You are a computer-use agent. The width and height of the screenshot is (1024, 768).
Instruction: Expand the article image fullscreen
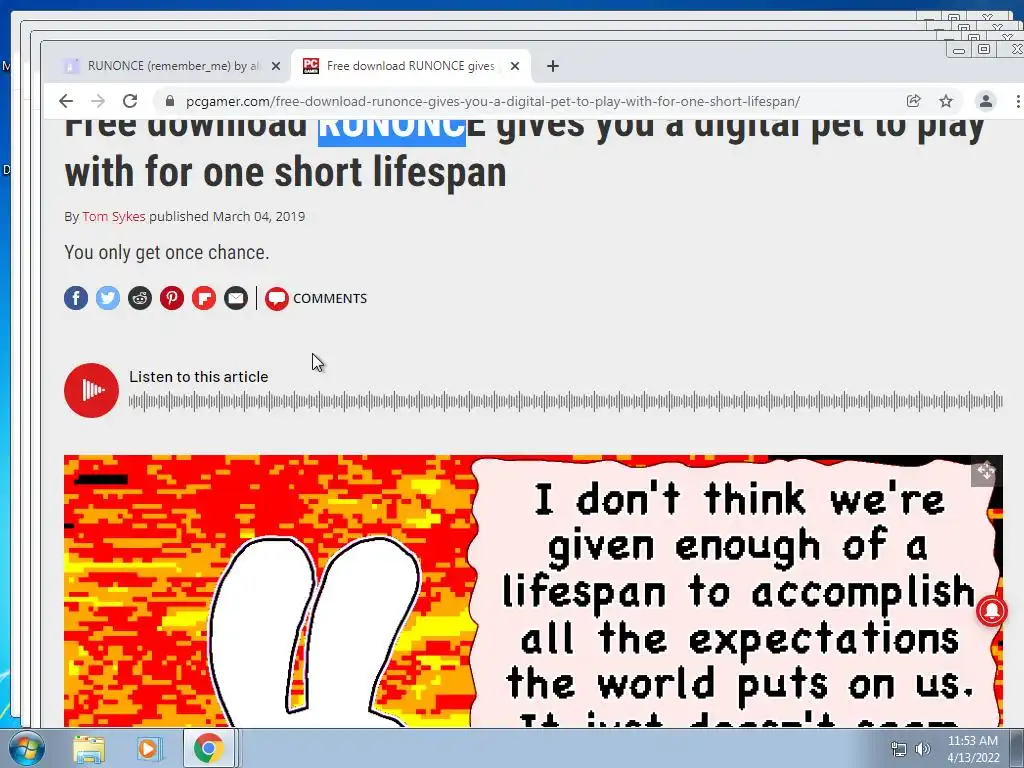coord(985,470)
